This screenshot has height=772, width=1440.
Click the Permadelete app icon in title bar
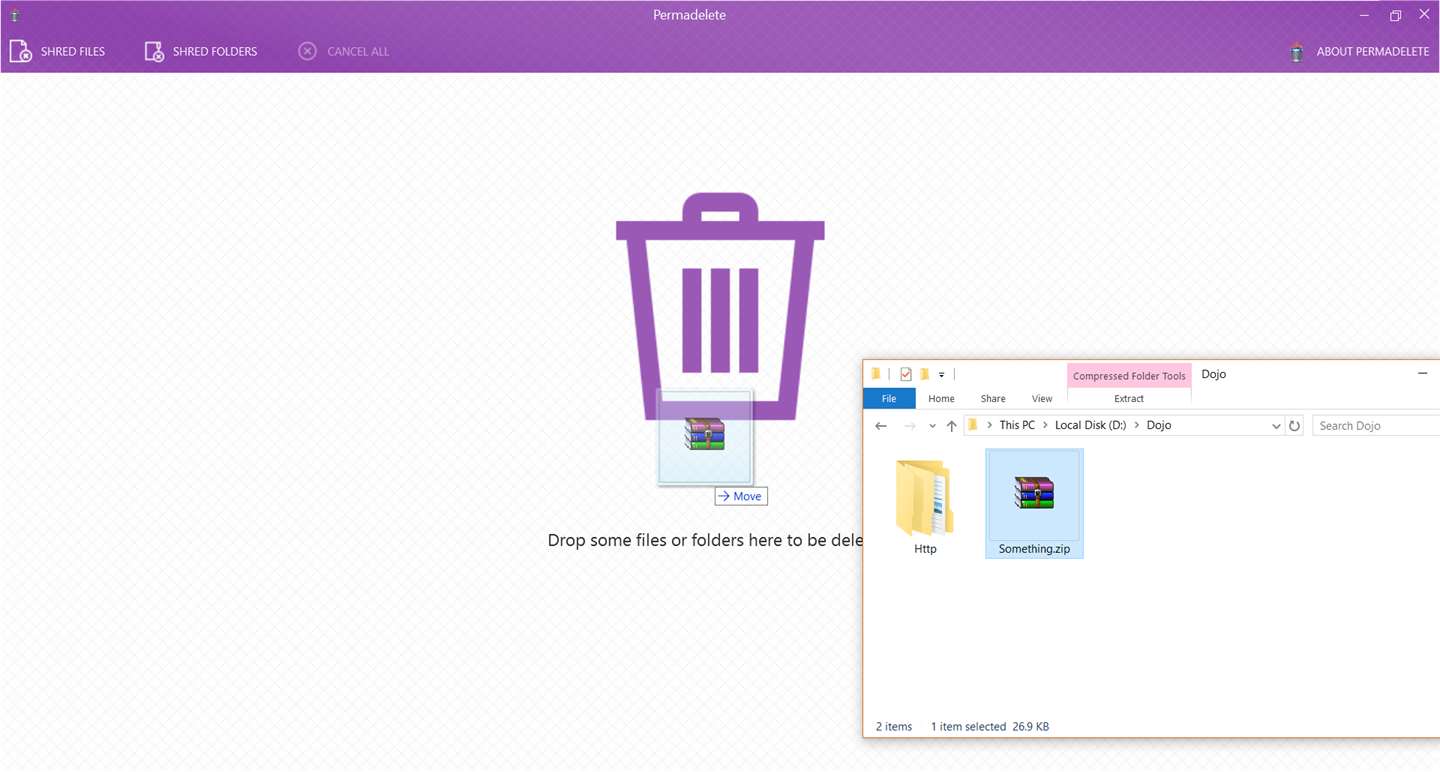click(x=15, y=15)
